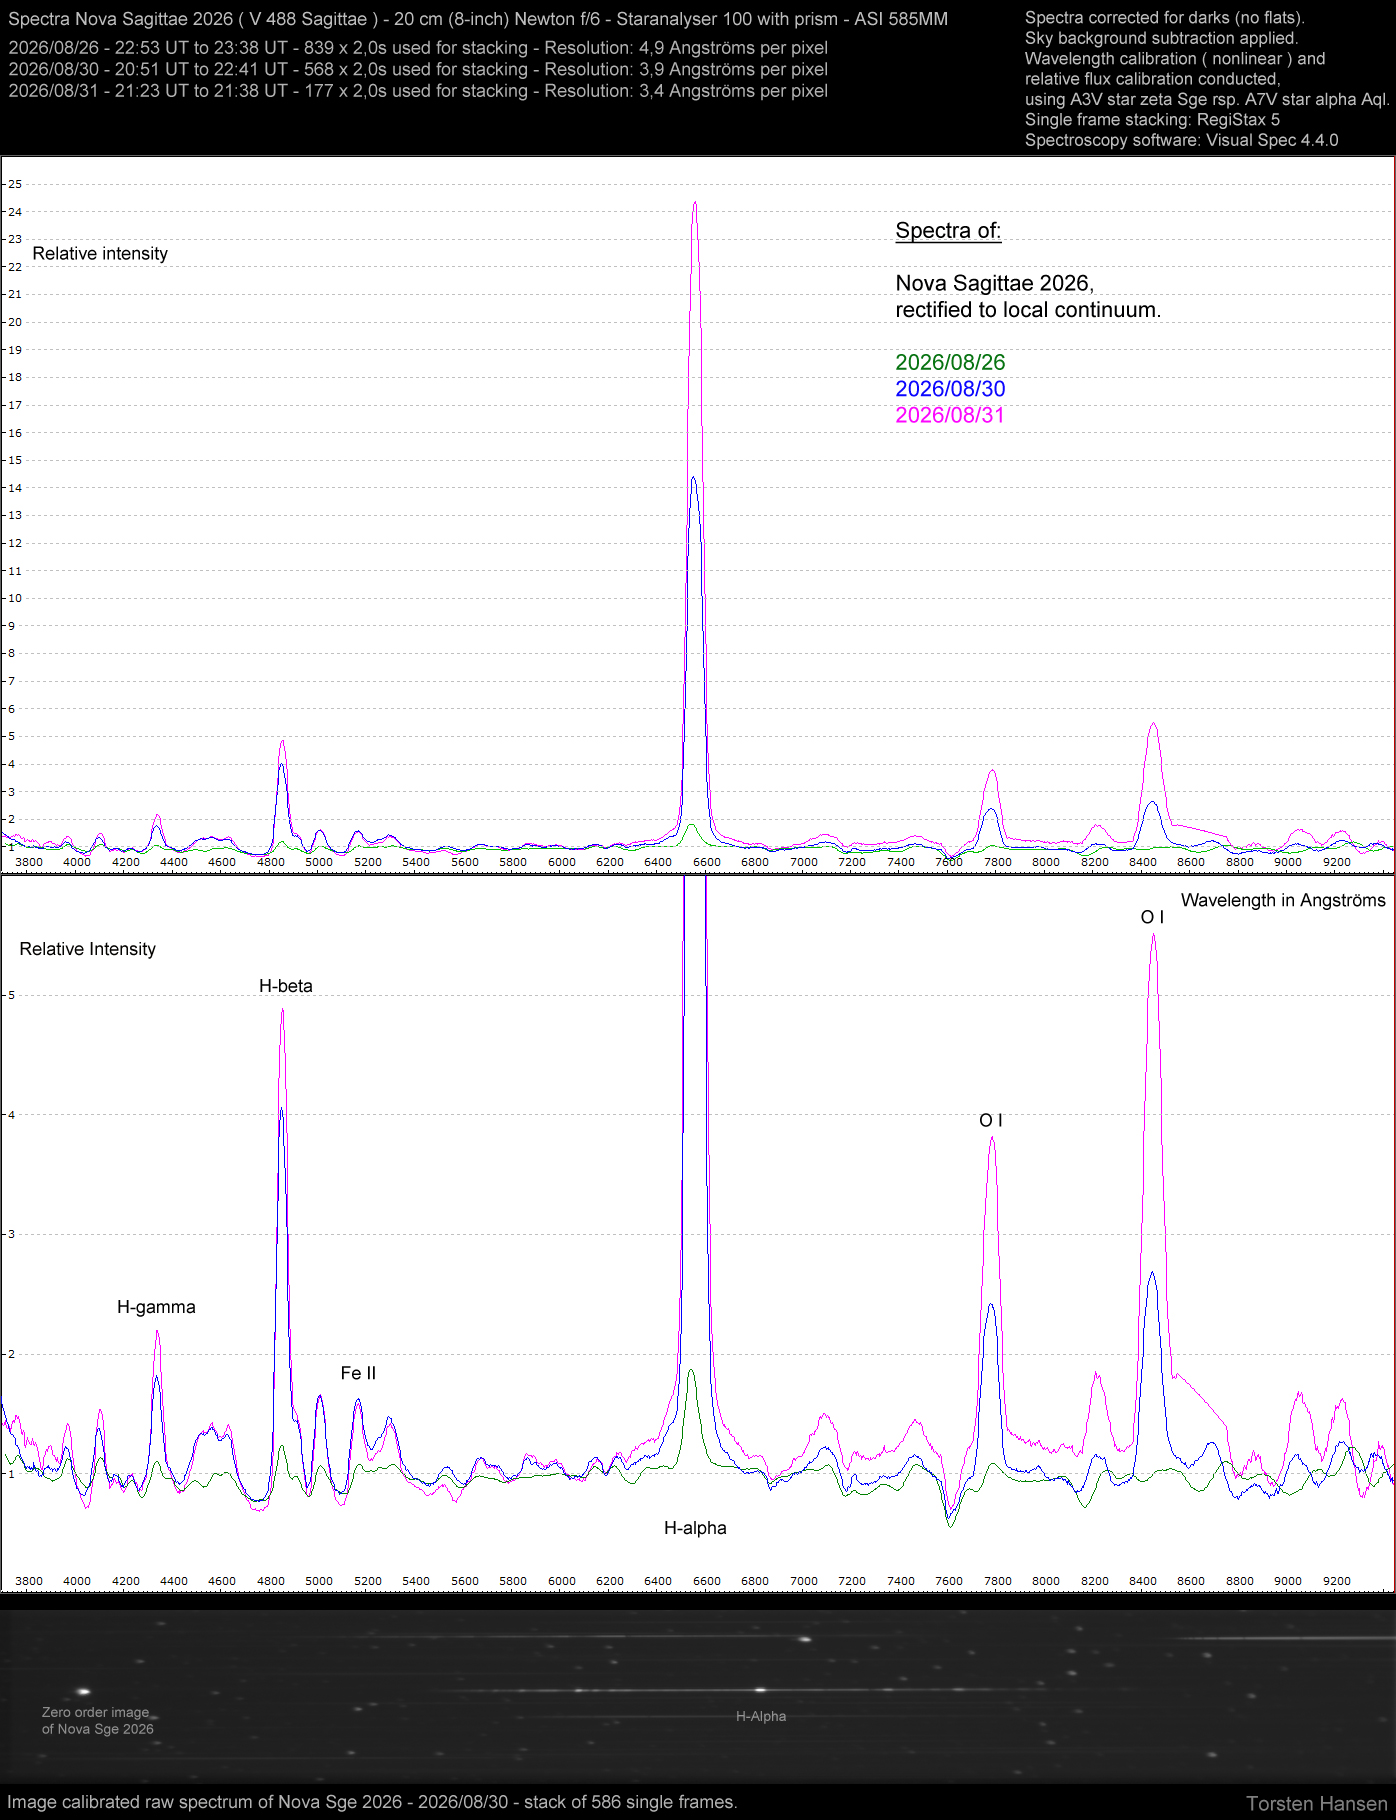Click the note "Spectra corrected for darks (no flats)."
1396x1820 pixels.
(x=1165, y=18)
